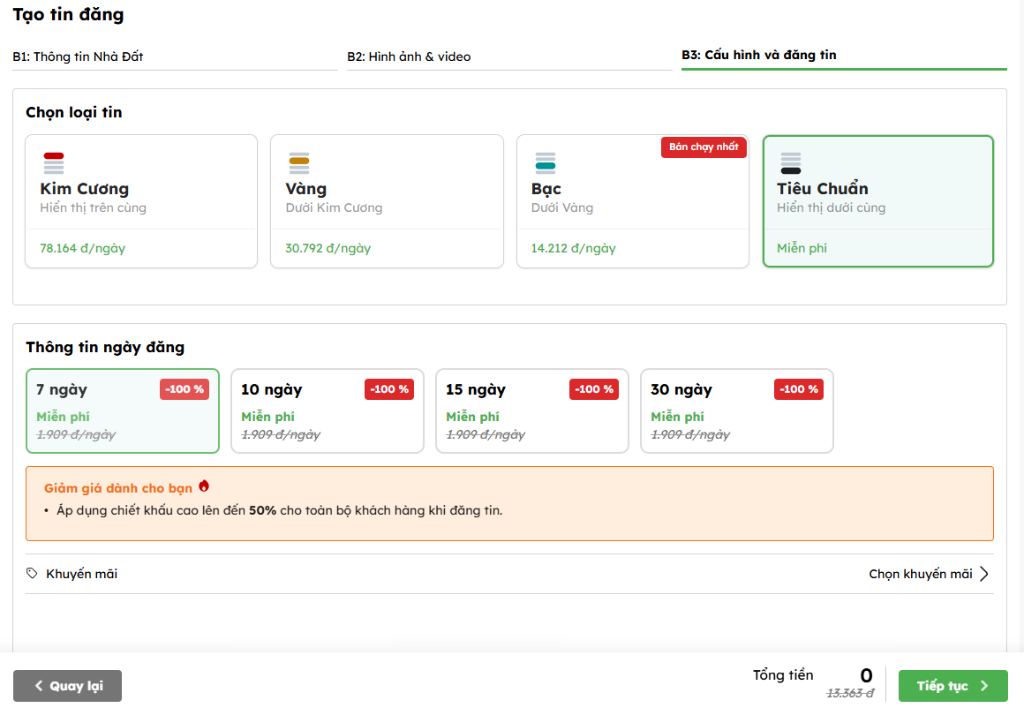Click the Tiêu Chuẩn tier black icon
The image size is (1024, 710).
[791, 163]
